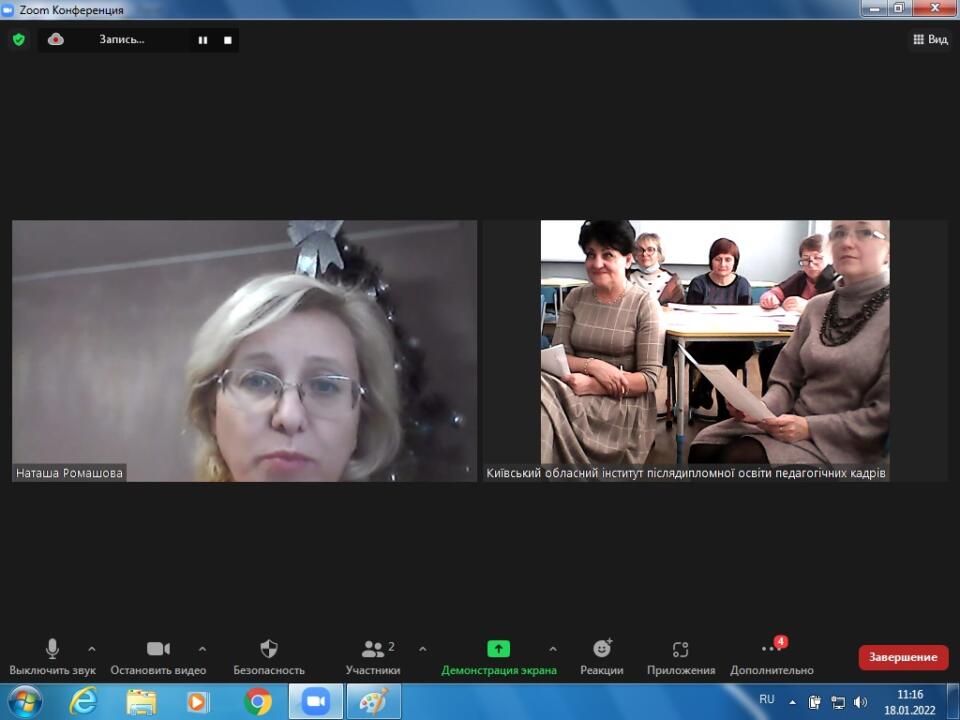Minimize the Zoom window
This screenshot has width=960, height=720.
pyautogui.click(x=874, y=9)
